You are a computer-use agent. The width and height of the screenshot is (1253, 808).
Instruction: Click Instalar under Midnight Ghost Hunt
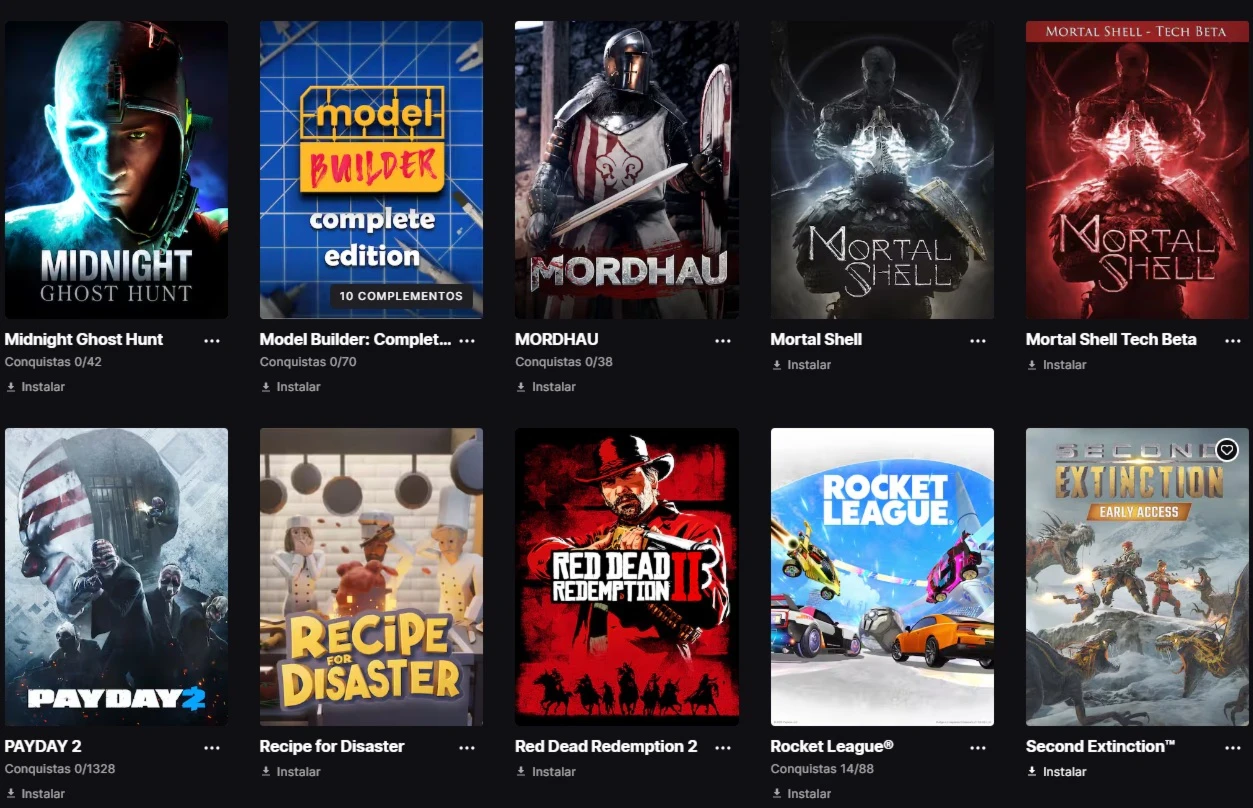36,387
